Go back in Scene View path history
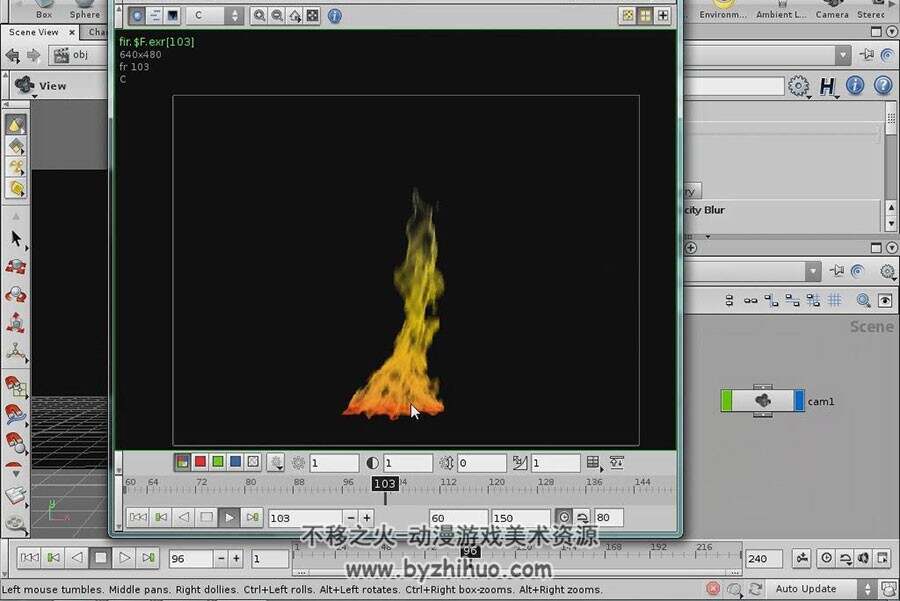This screenshot has height=601, width=900. click(x=13, y=56)
